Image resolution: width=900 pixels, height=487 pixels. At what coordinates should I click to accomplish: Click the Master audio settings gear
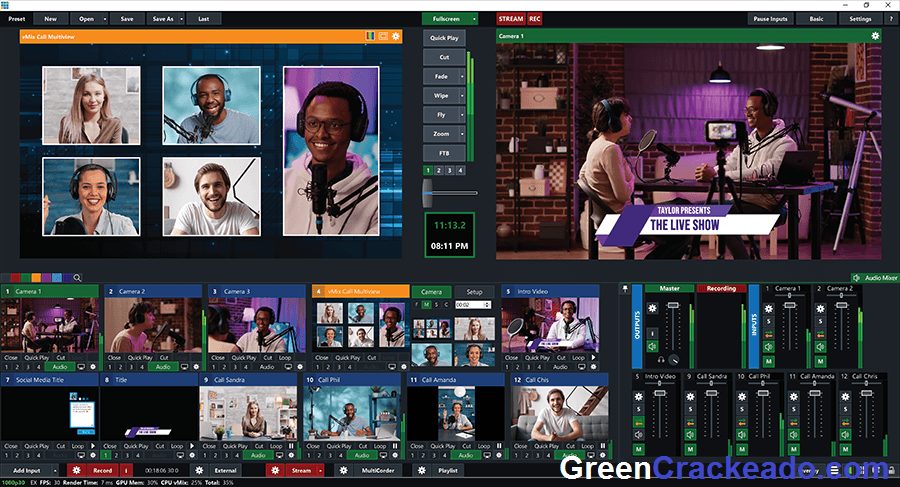click(651, 307)
